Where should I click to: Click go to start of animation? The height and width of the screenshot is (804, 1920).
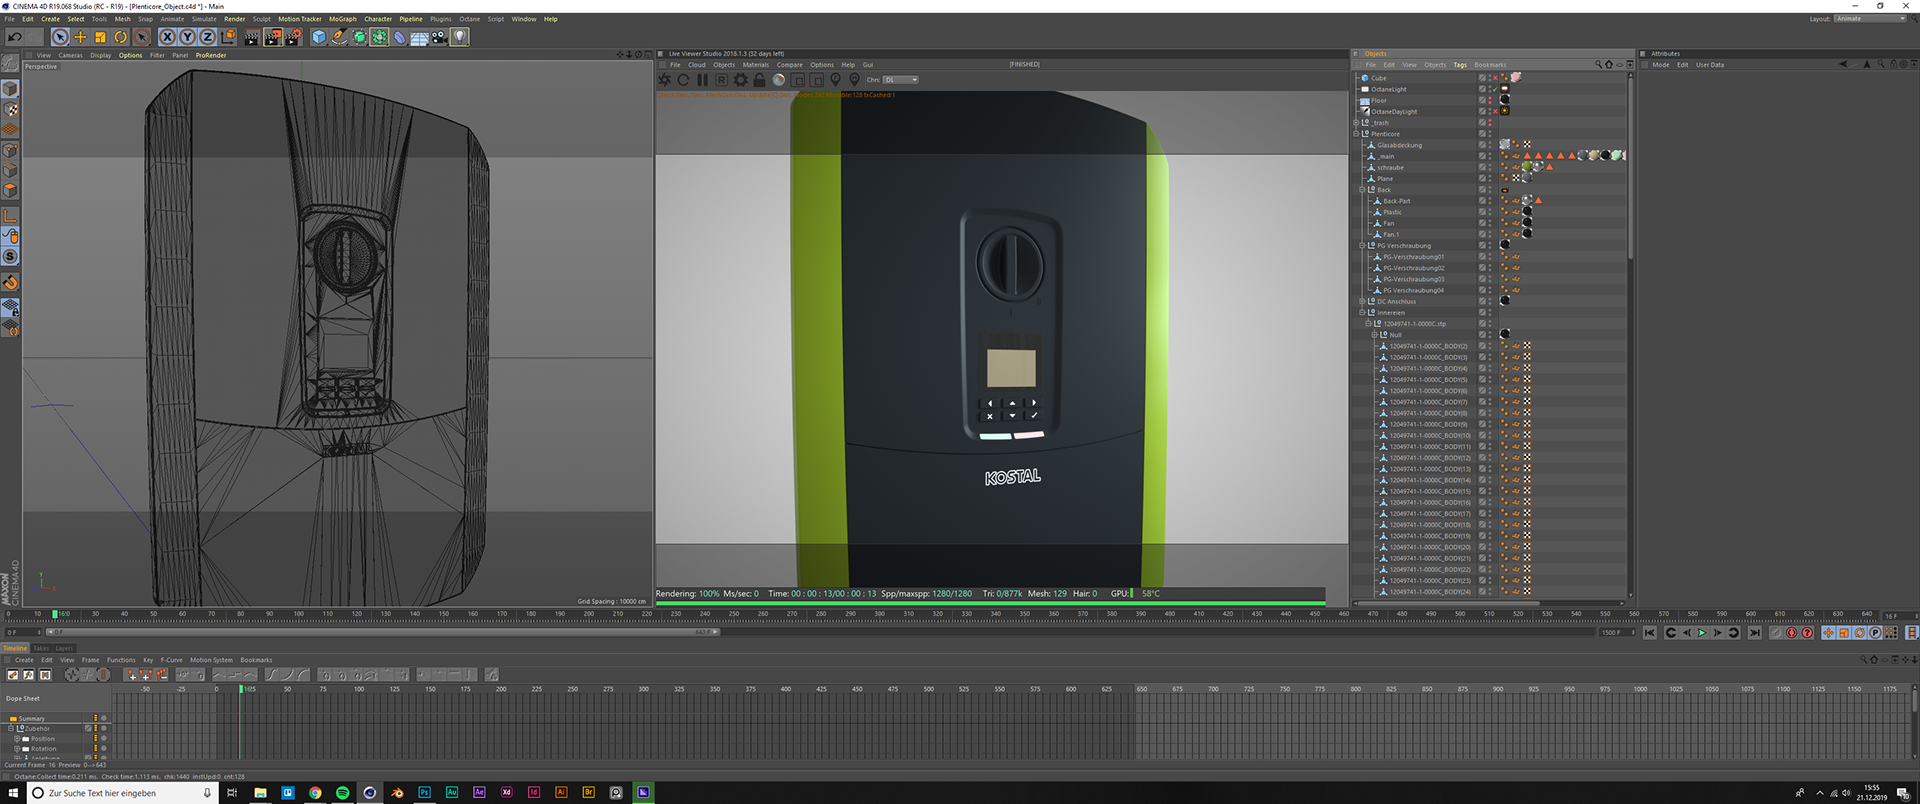pyautogui.click(x=1650, y=633)
